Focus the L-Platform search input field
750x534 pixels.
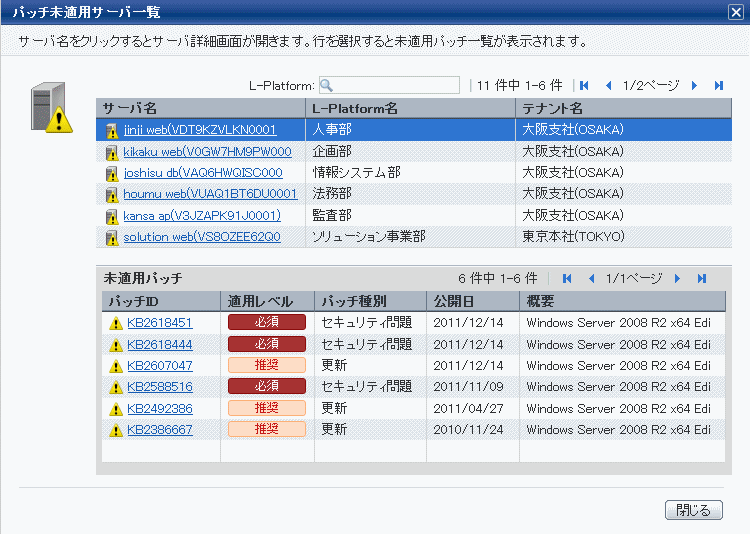389,85
